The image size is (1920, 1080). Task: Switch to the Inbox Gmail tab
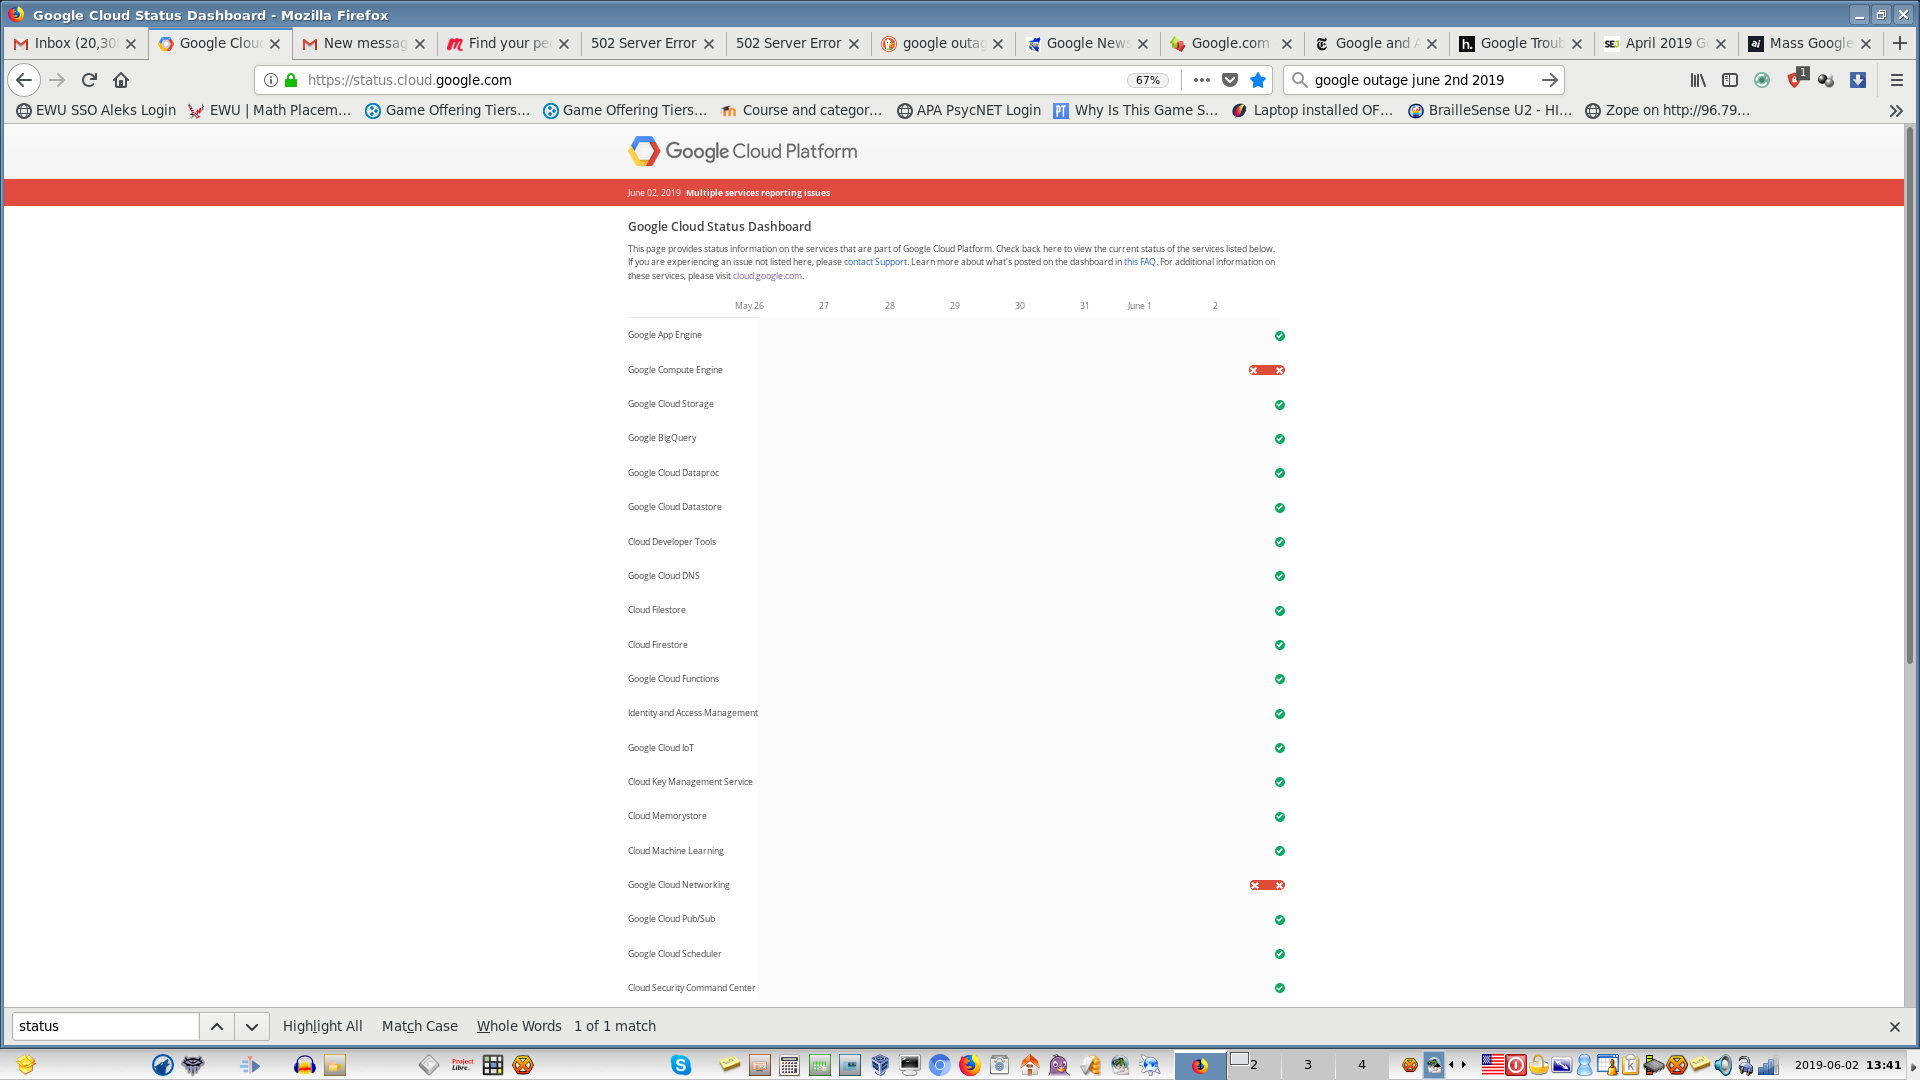[76, 43]
